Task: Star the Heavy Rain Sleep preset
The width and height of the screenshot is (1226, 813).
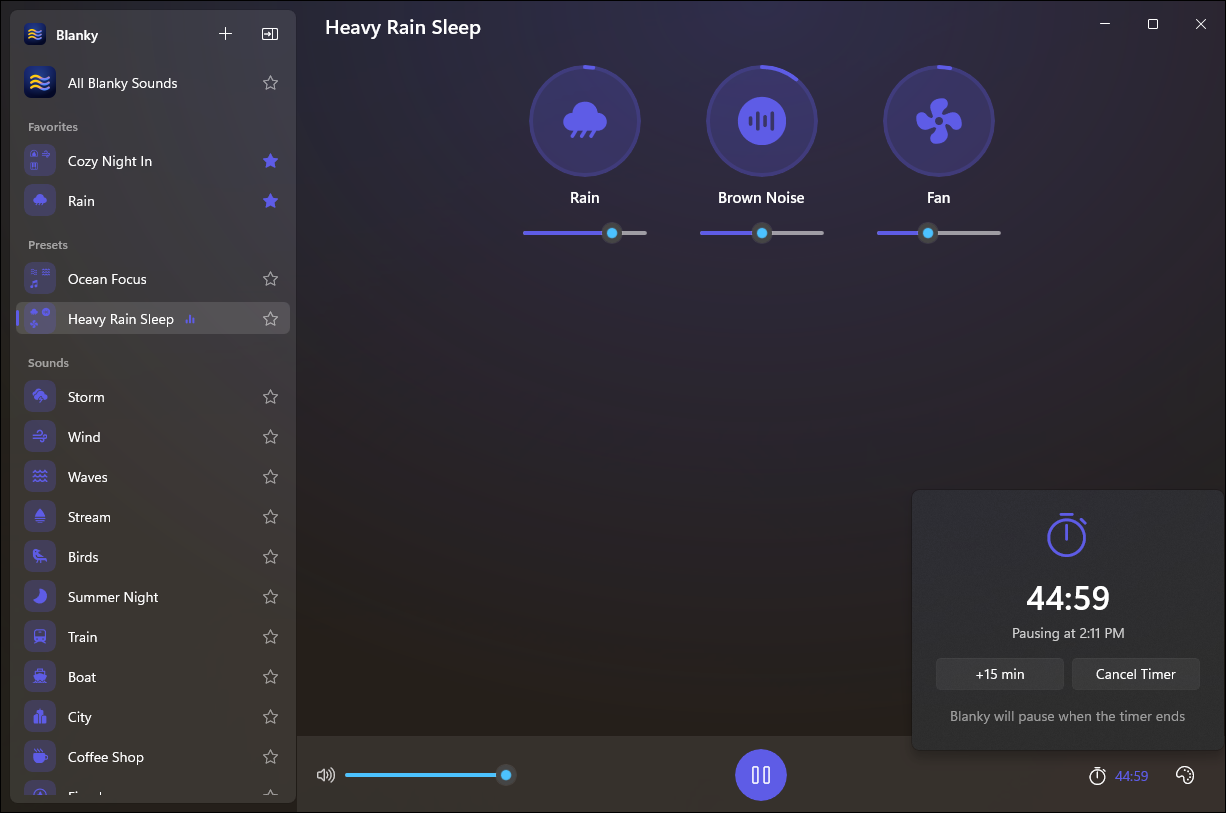Action: [270, 319]
